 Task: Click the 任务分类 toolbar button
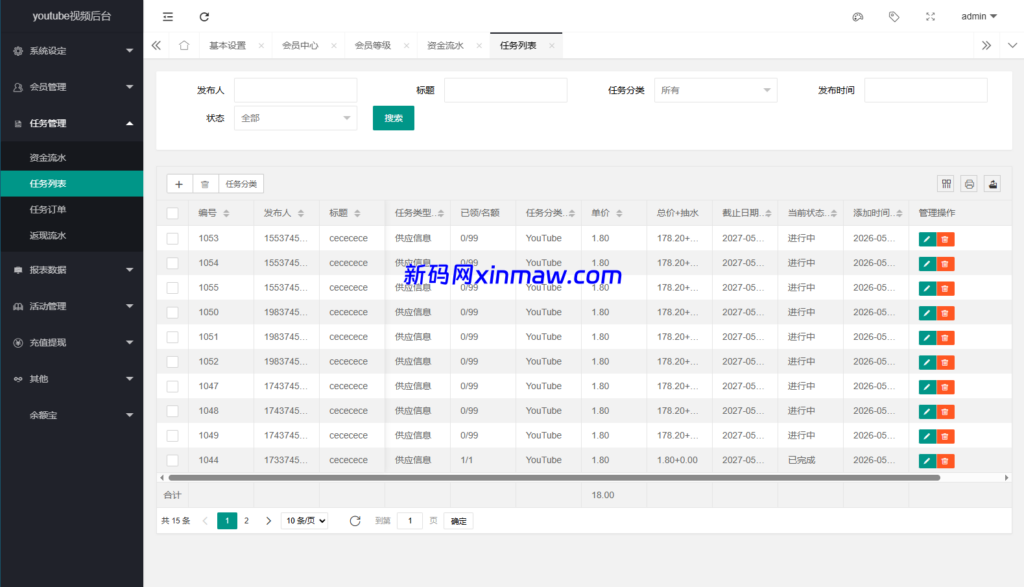241,184
